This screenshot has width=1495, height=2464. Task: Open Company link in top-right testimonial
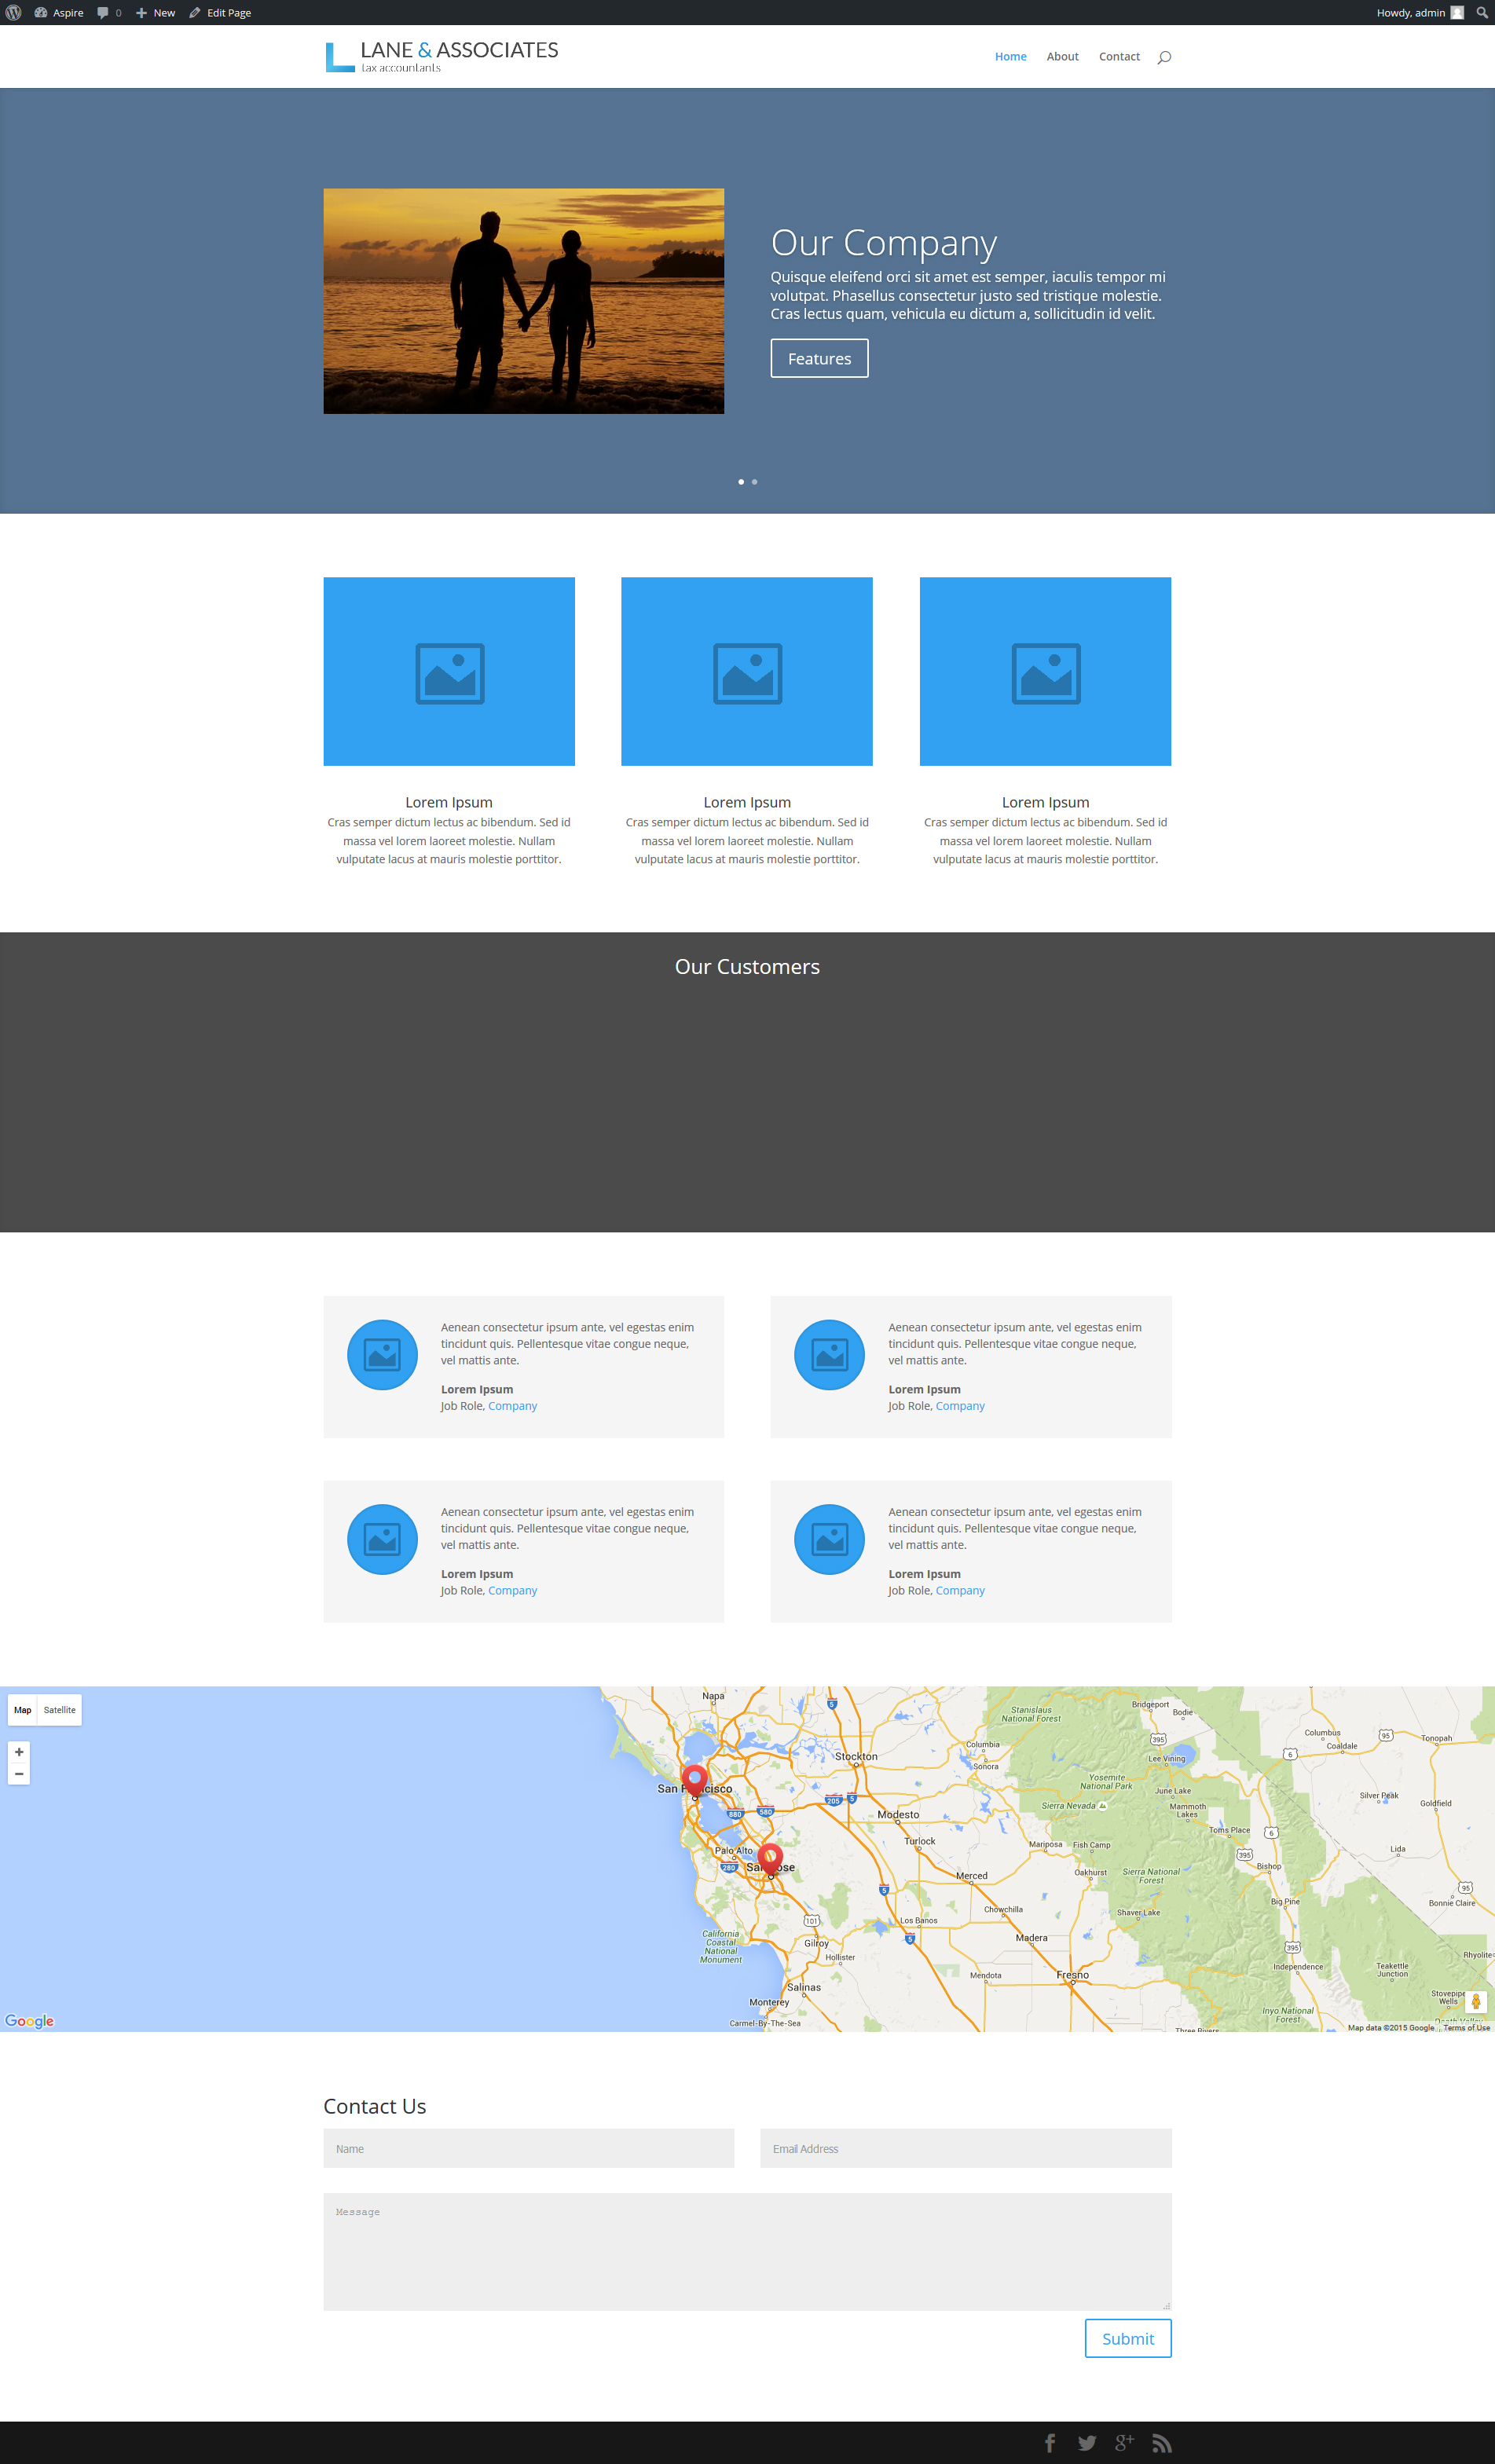click(x=960, y=1406)
